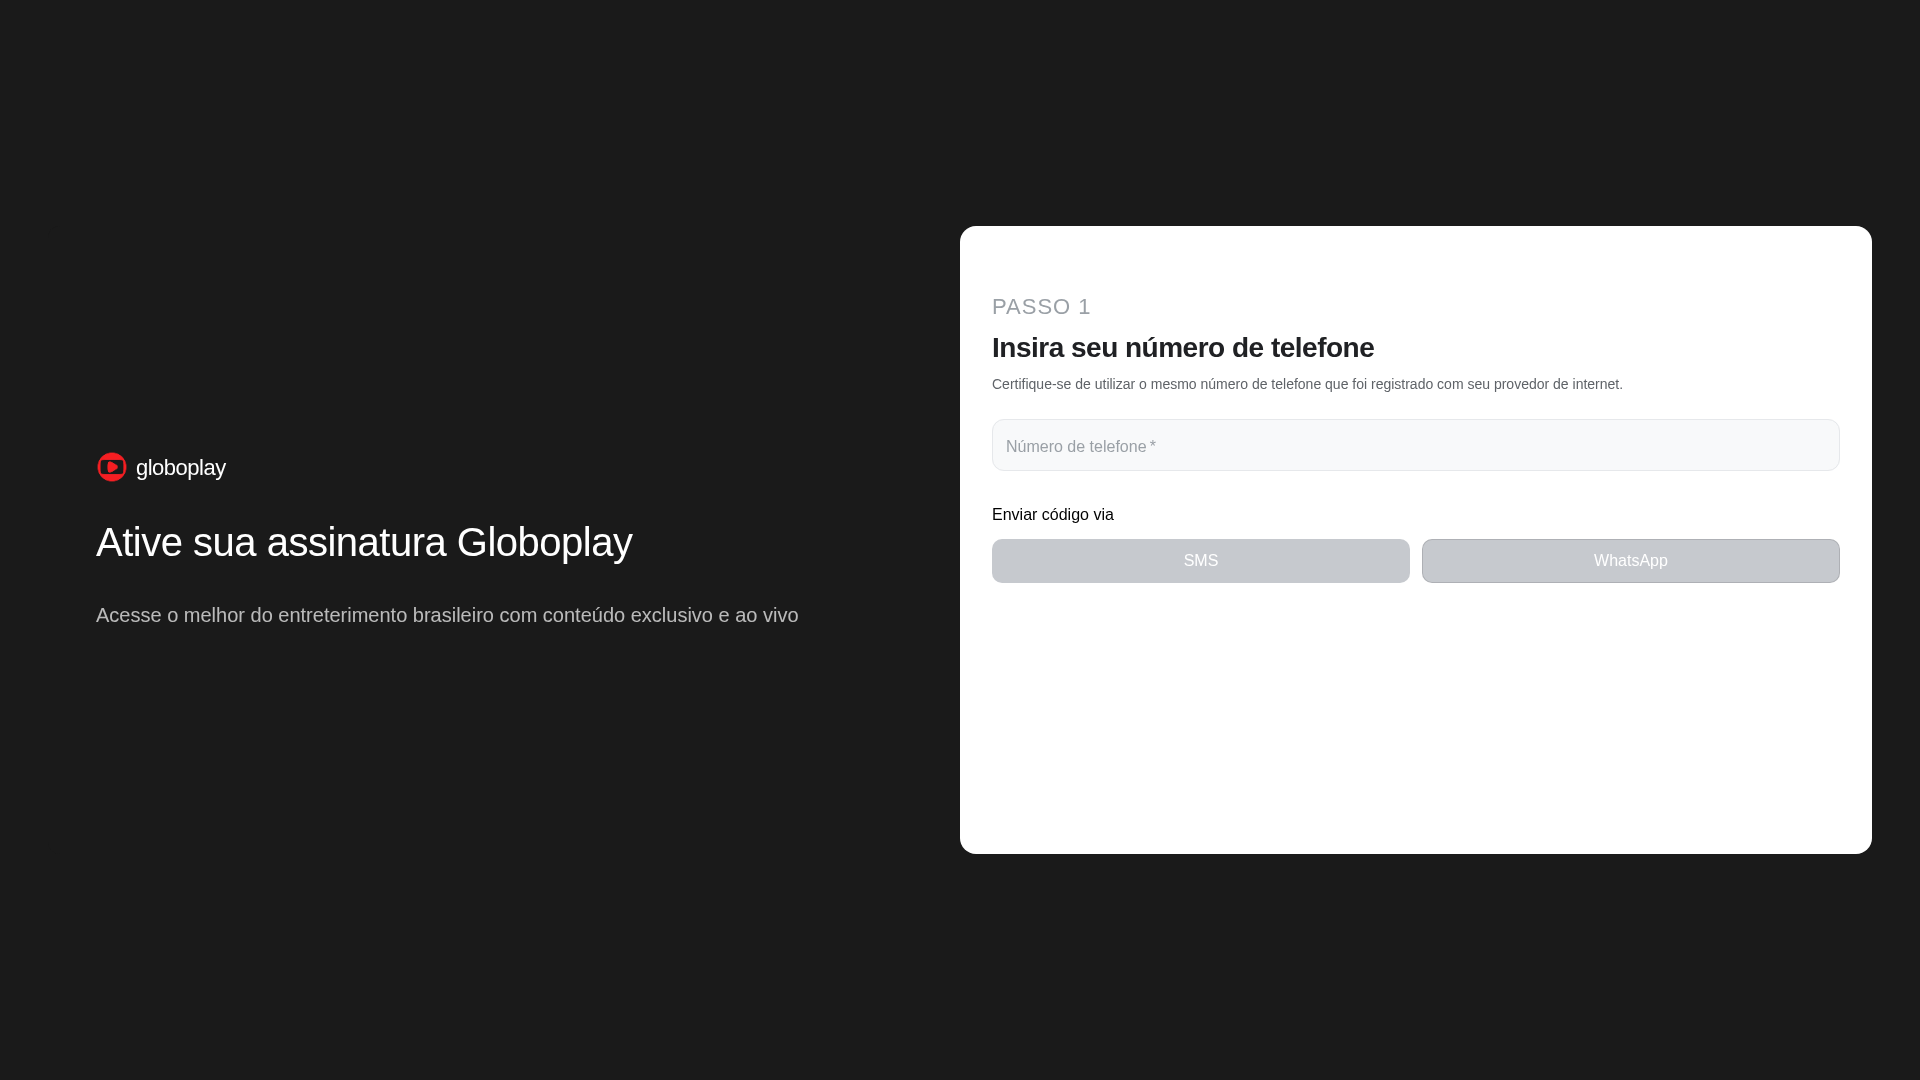Click the "PASSO 1" step label
The width and height of the screenshot is (1920, 1080).
point(1041,307)
